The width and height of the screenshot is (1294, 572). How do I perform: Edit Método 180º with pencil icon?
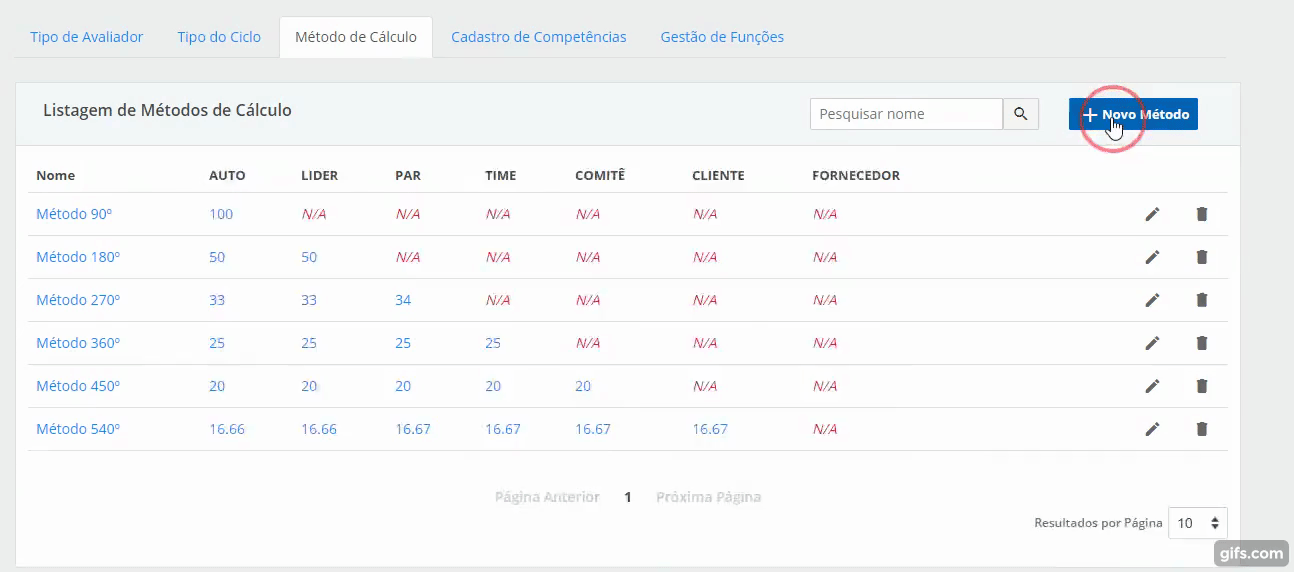click(x=1152, y=257)
